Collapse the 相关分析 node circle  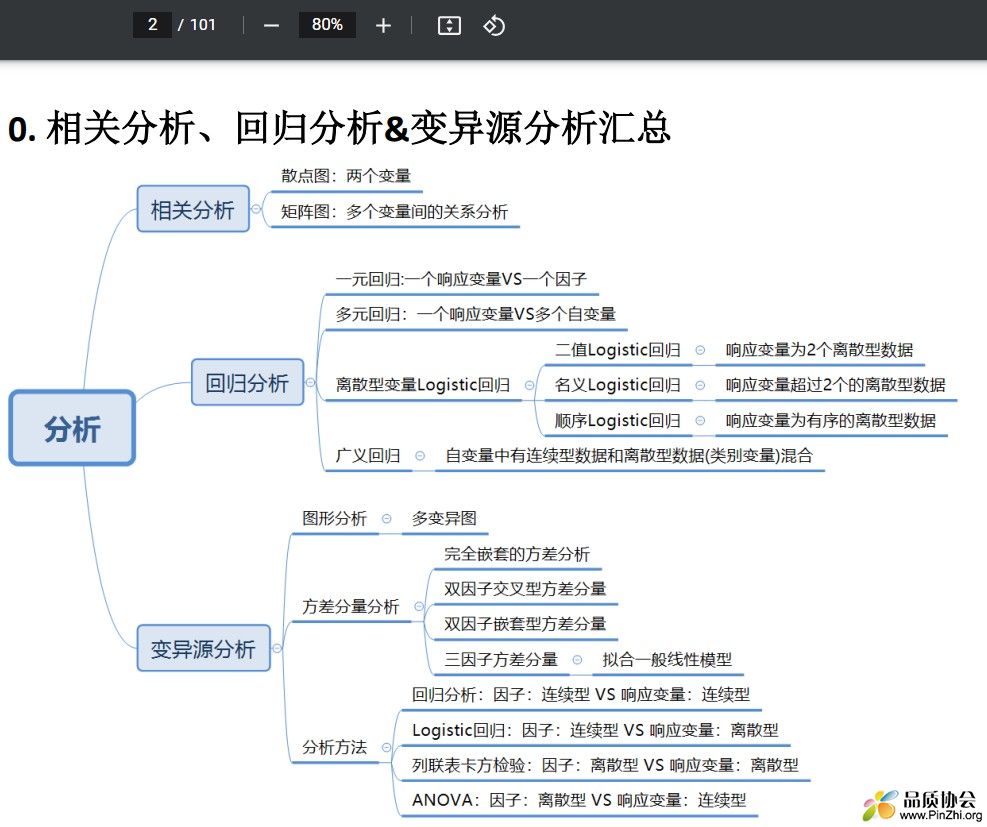(x=257, y=209)
